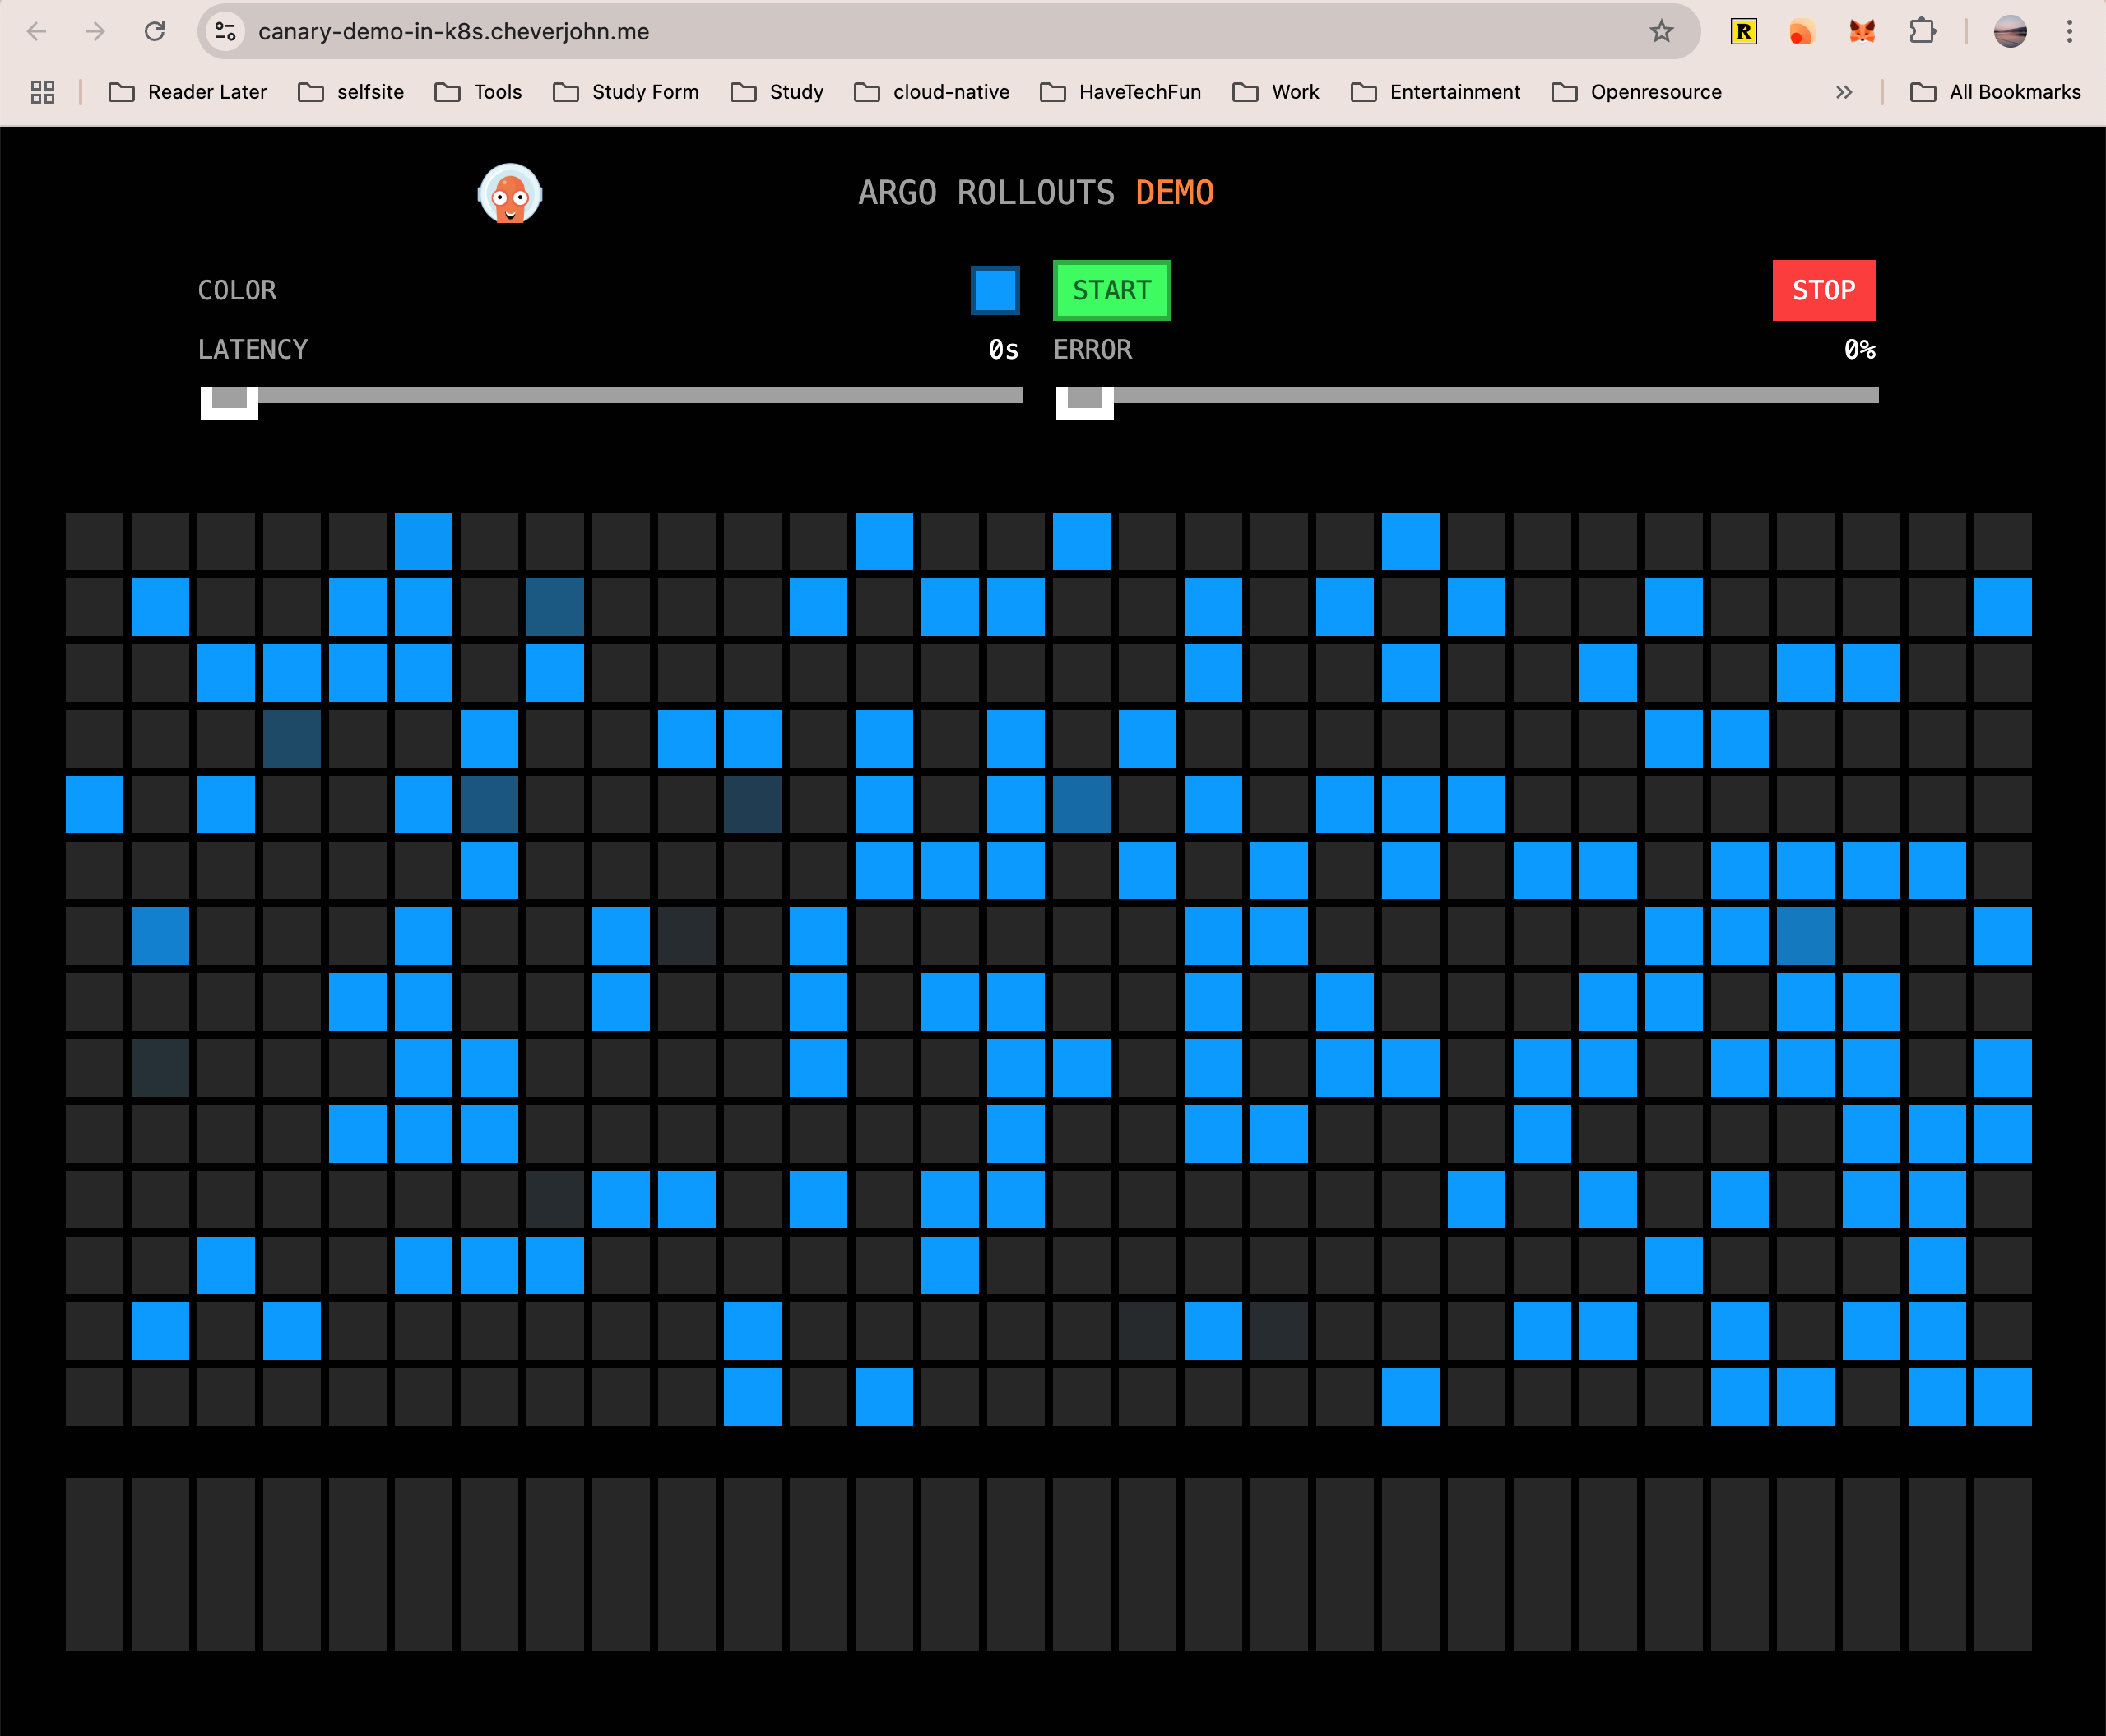Bookmark this page with the star icon
The height and width of the screenshot is (1736, 2106).
tap(1661, 32)
